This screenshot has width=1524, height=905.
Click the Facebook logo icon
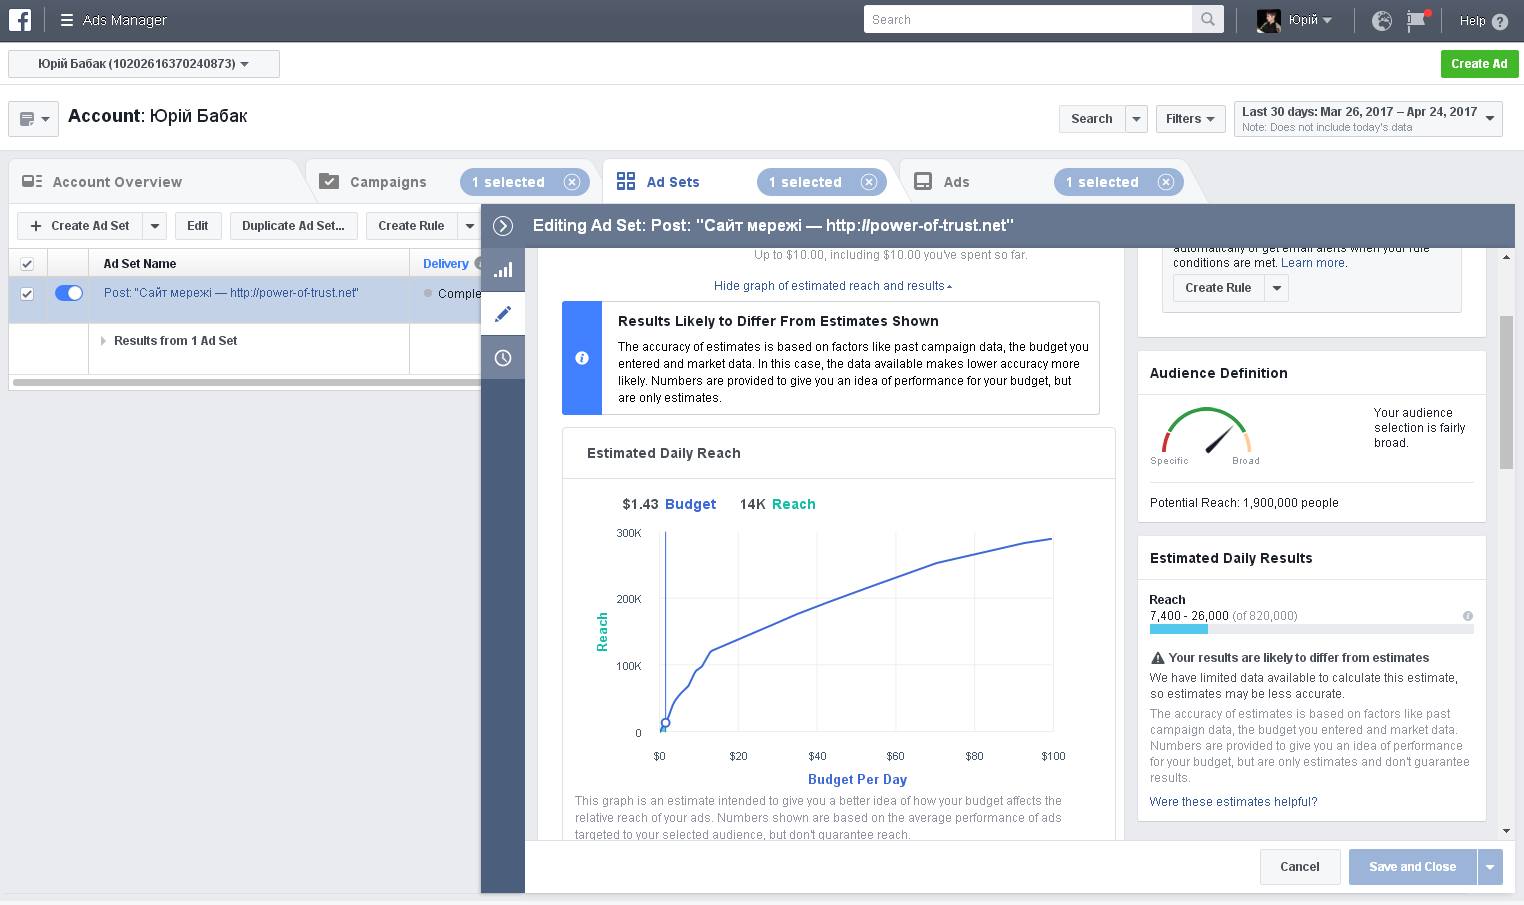pyautogui.click(x=20, y=20)
